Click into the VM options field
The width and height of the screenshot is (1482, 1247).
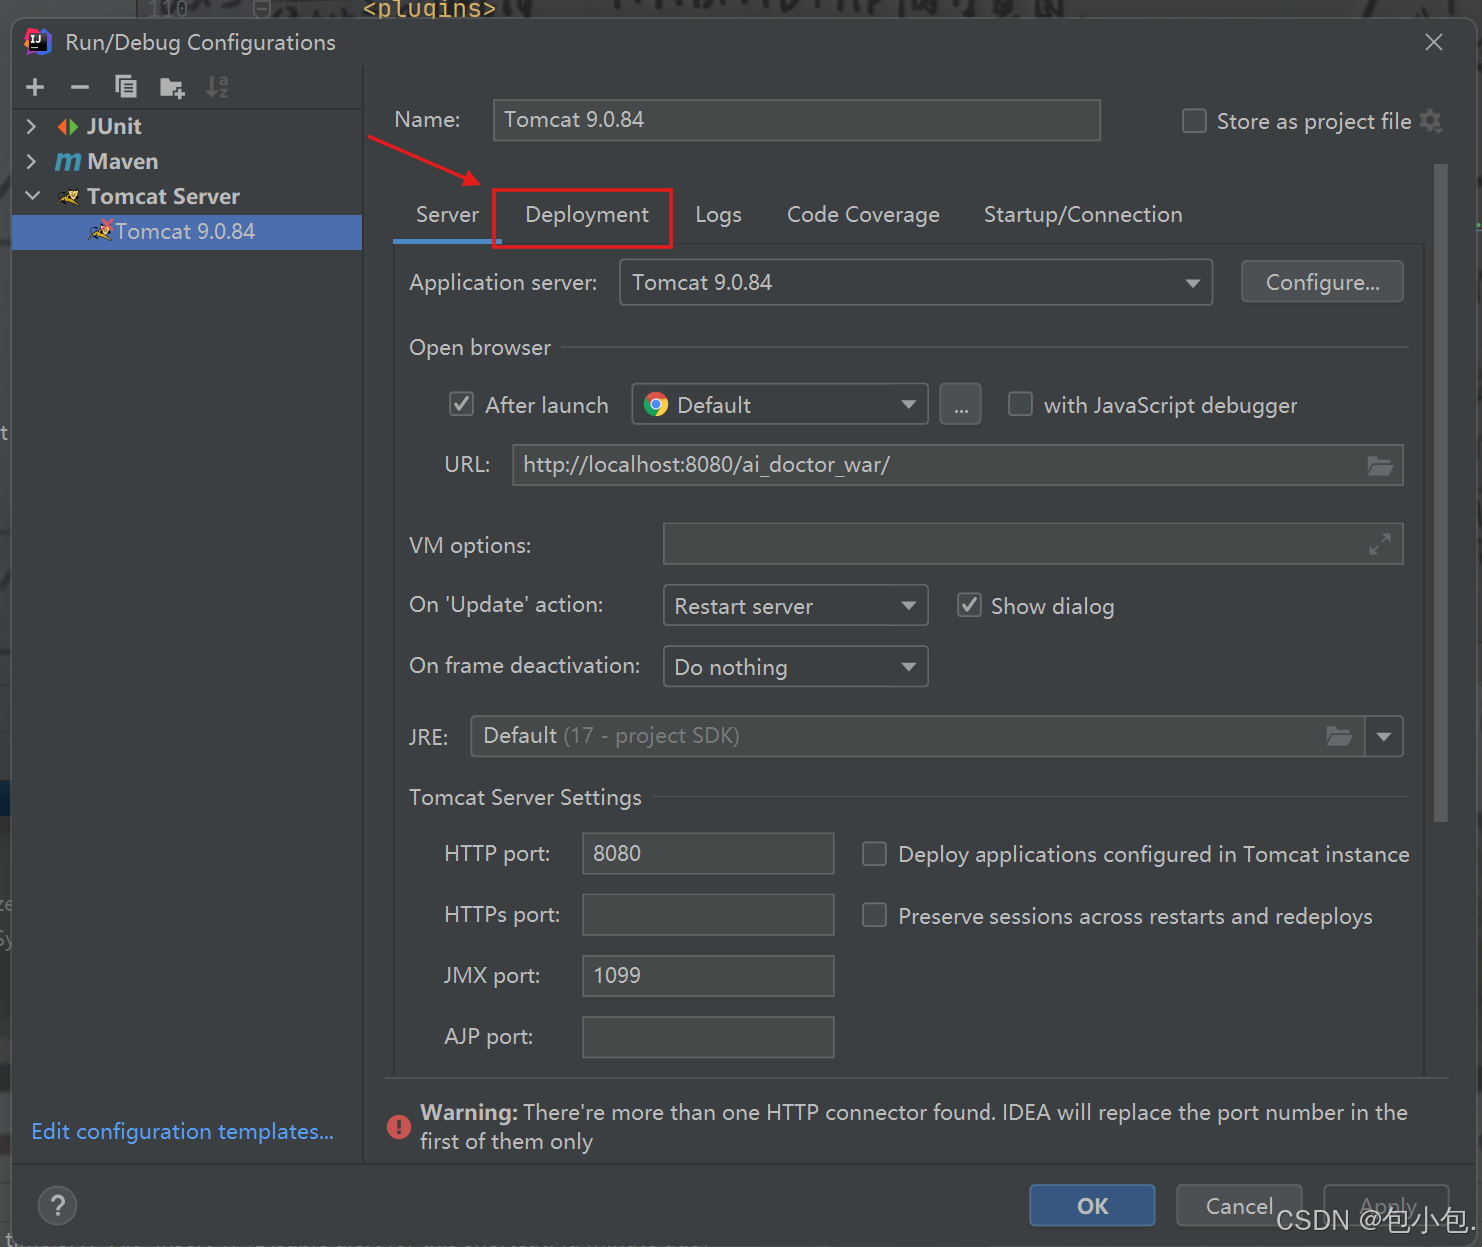pyautogui.click(x=1033, y=544)
